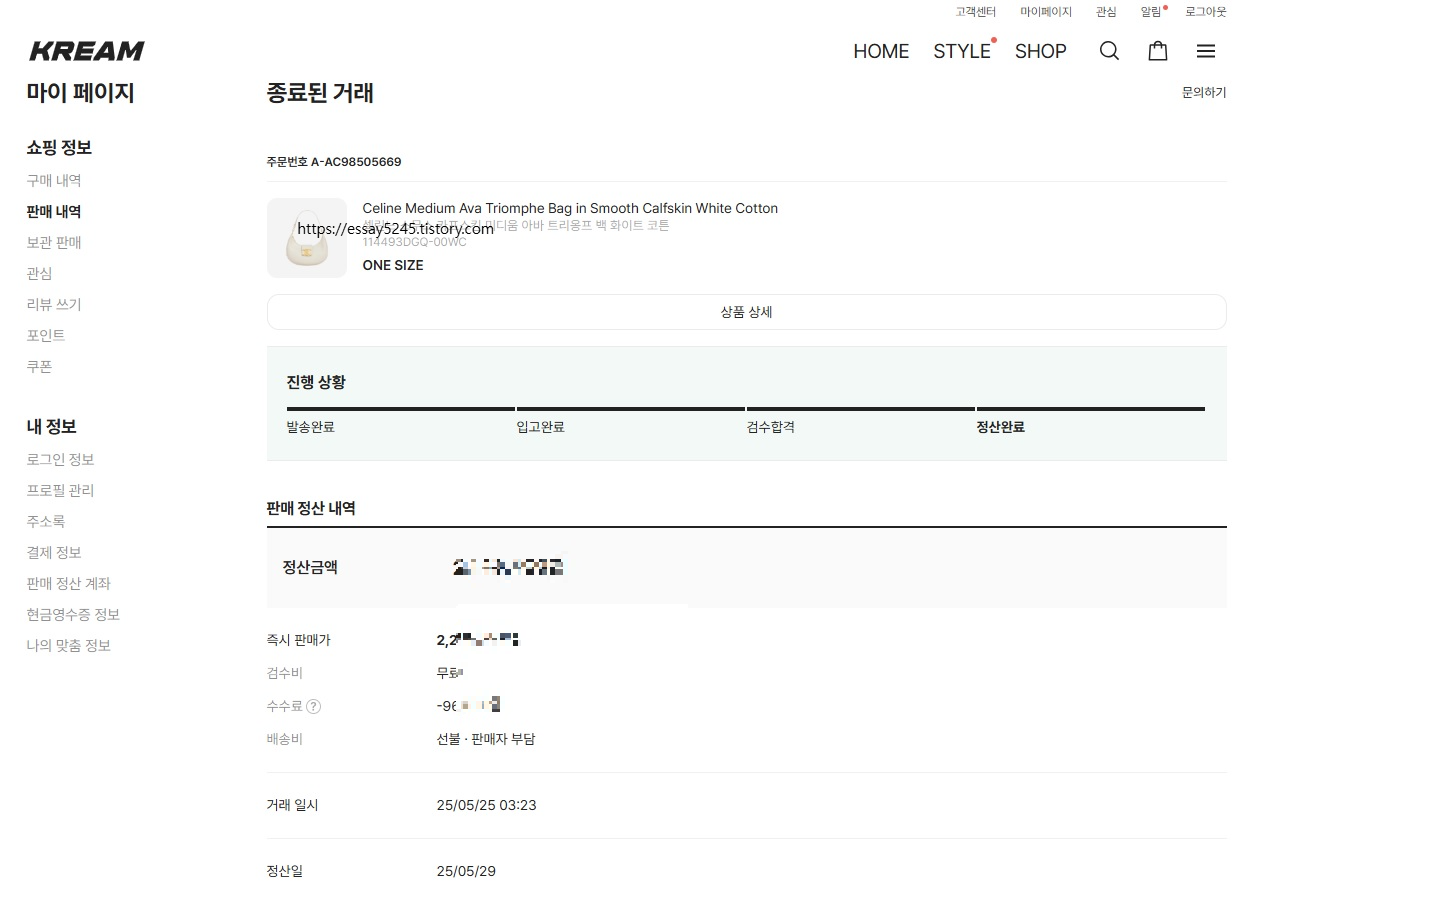Click the 진행 상황 heading
Viewport: 1446px width, 901px height.
(x=316, y=382)
